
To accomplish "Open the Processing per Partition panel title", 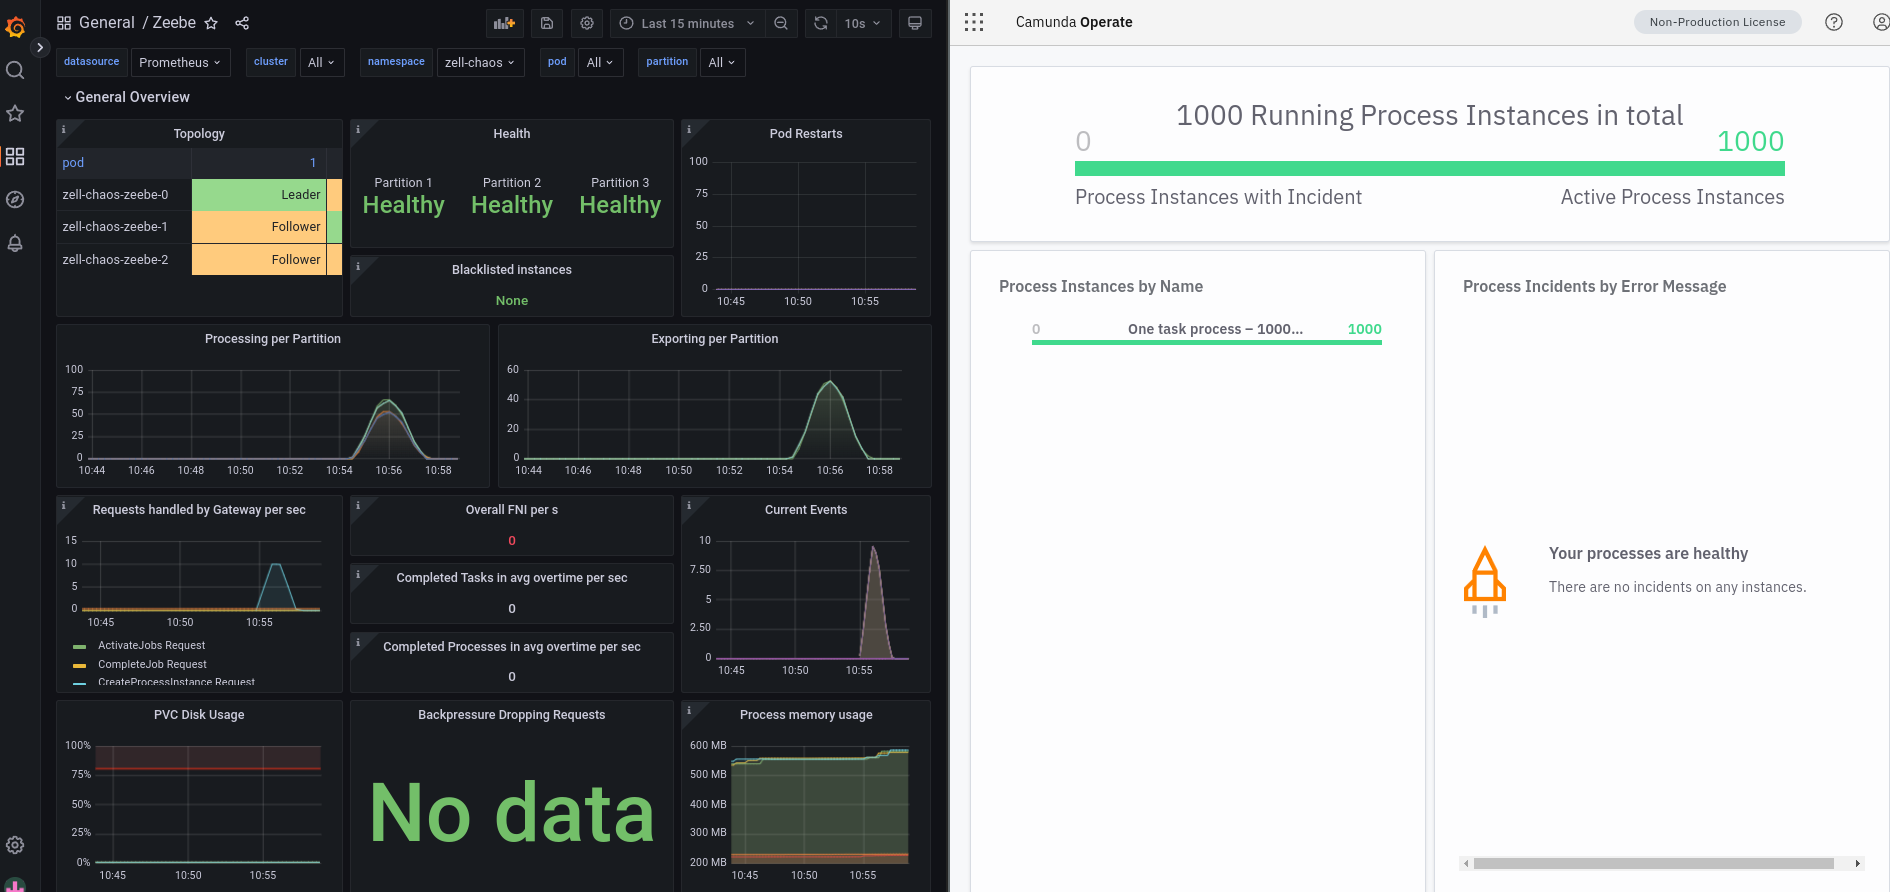I will [x=273, y=339].
